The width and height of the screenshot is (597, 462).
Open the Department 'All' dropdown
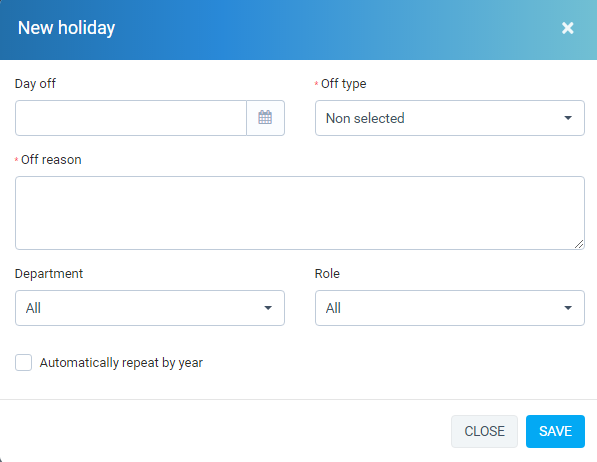tap(150, 308)
